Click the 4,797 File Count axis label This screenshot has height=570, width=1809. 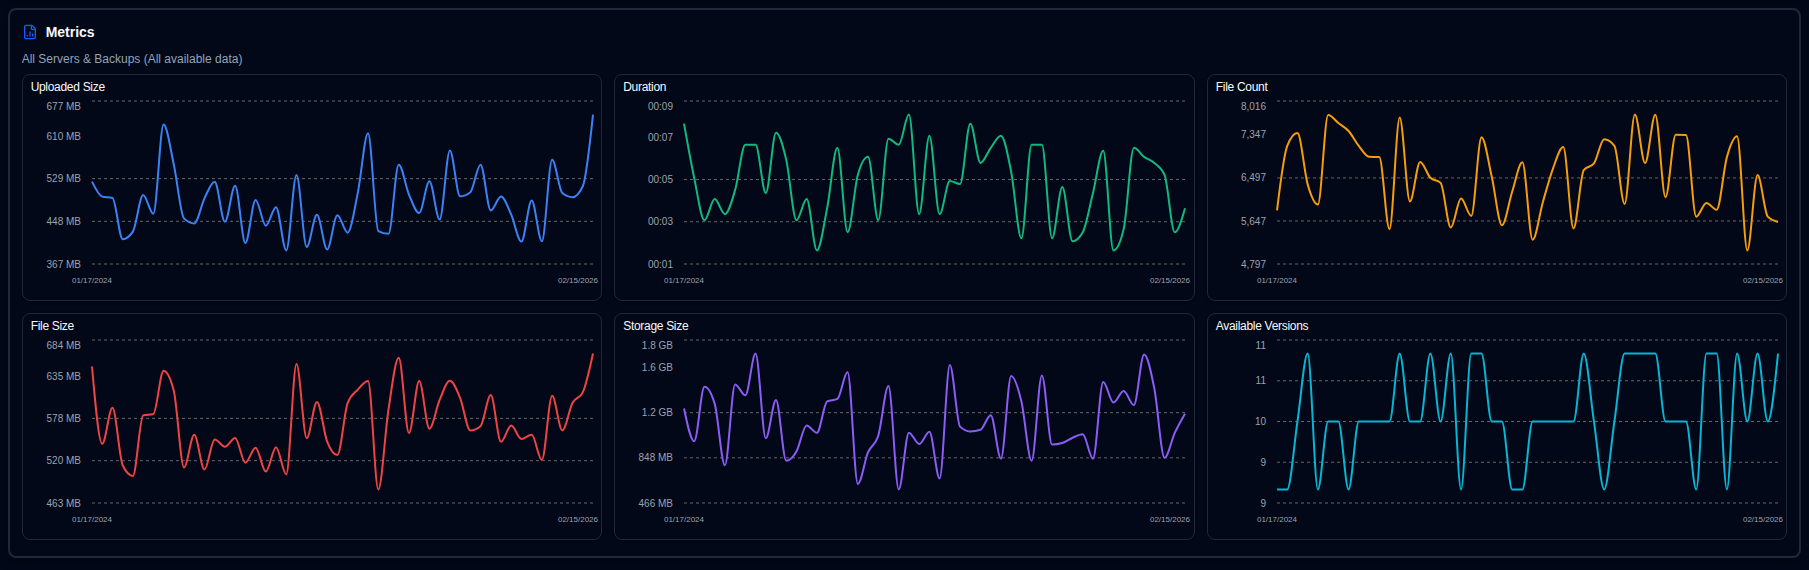coord(1253,264)
